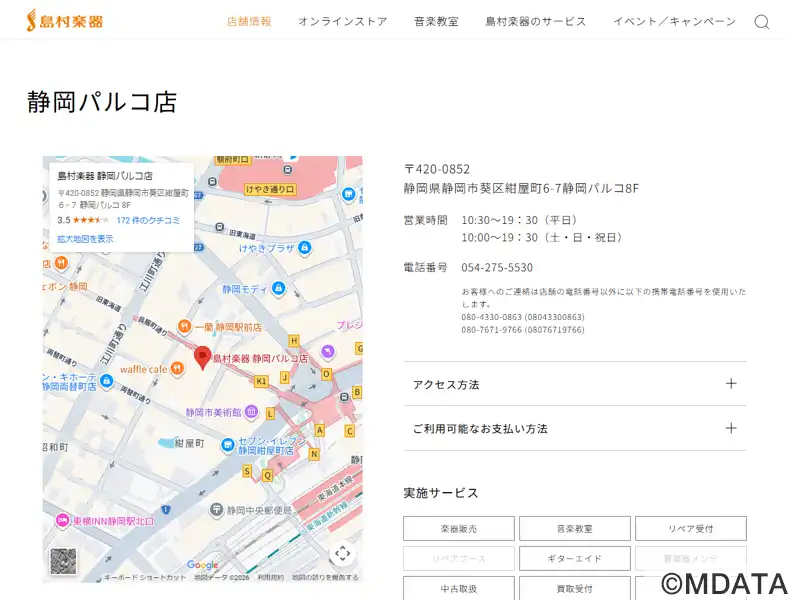This screenshot has width=800, height=600.
Task: Click the O station exit marker
Action: [326, 374]
